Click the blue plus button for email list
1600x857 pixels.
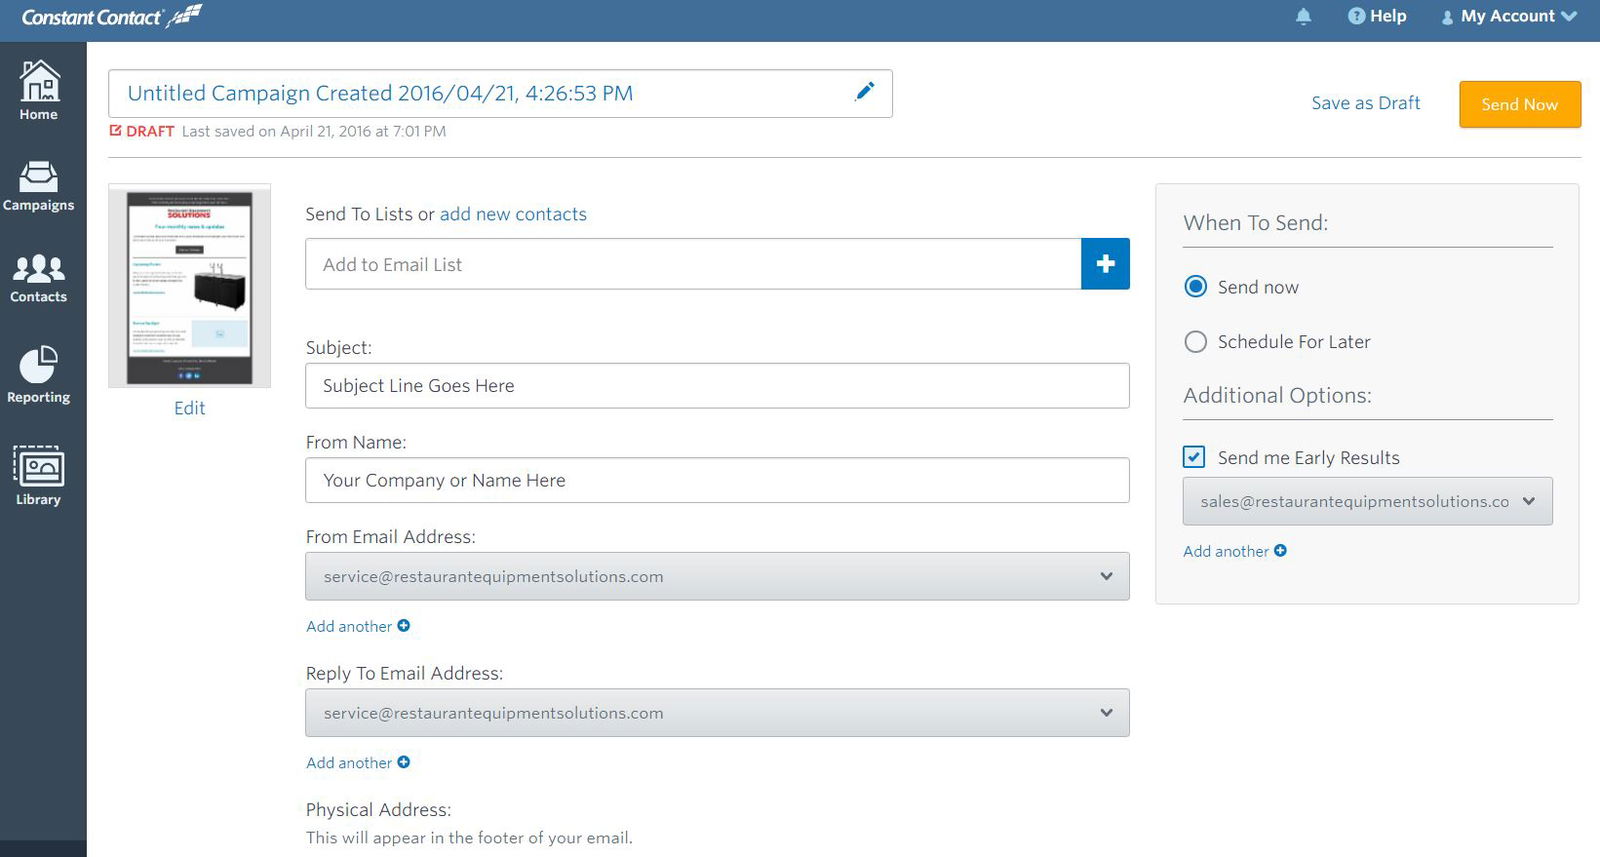tap(1105, 264)
